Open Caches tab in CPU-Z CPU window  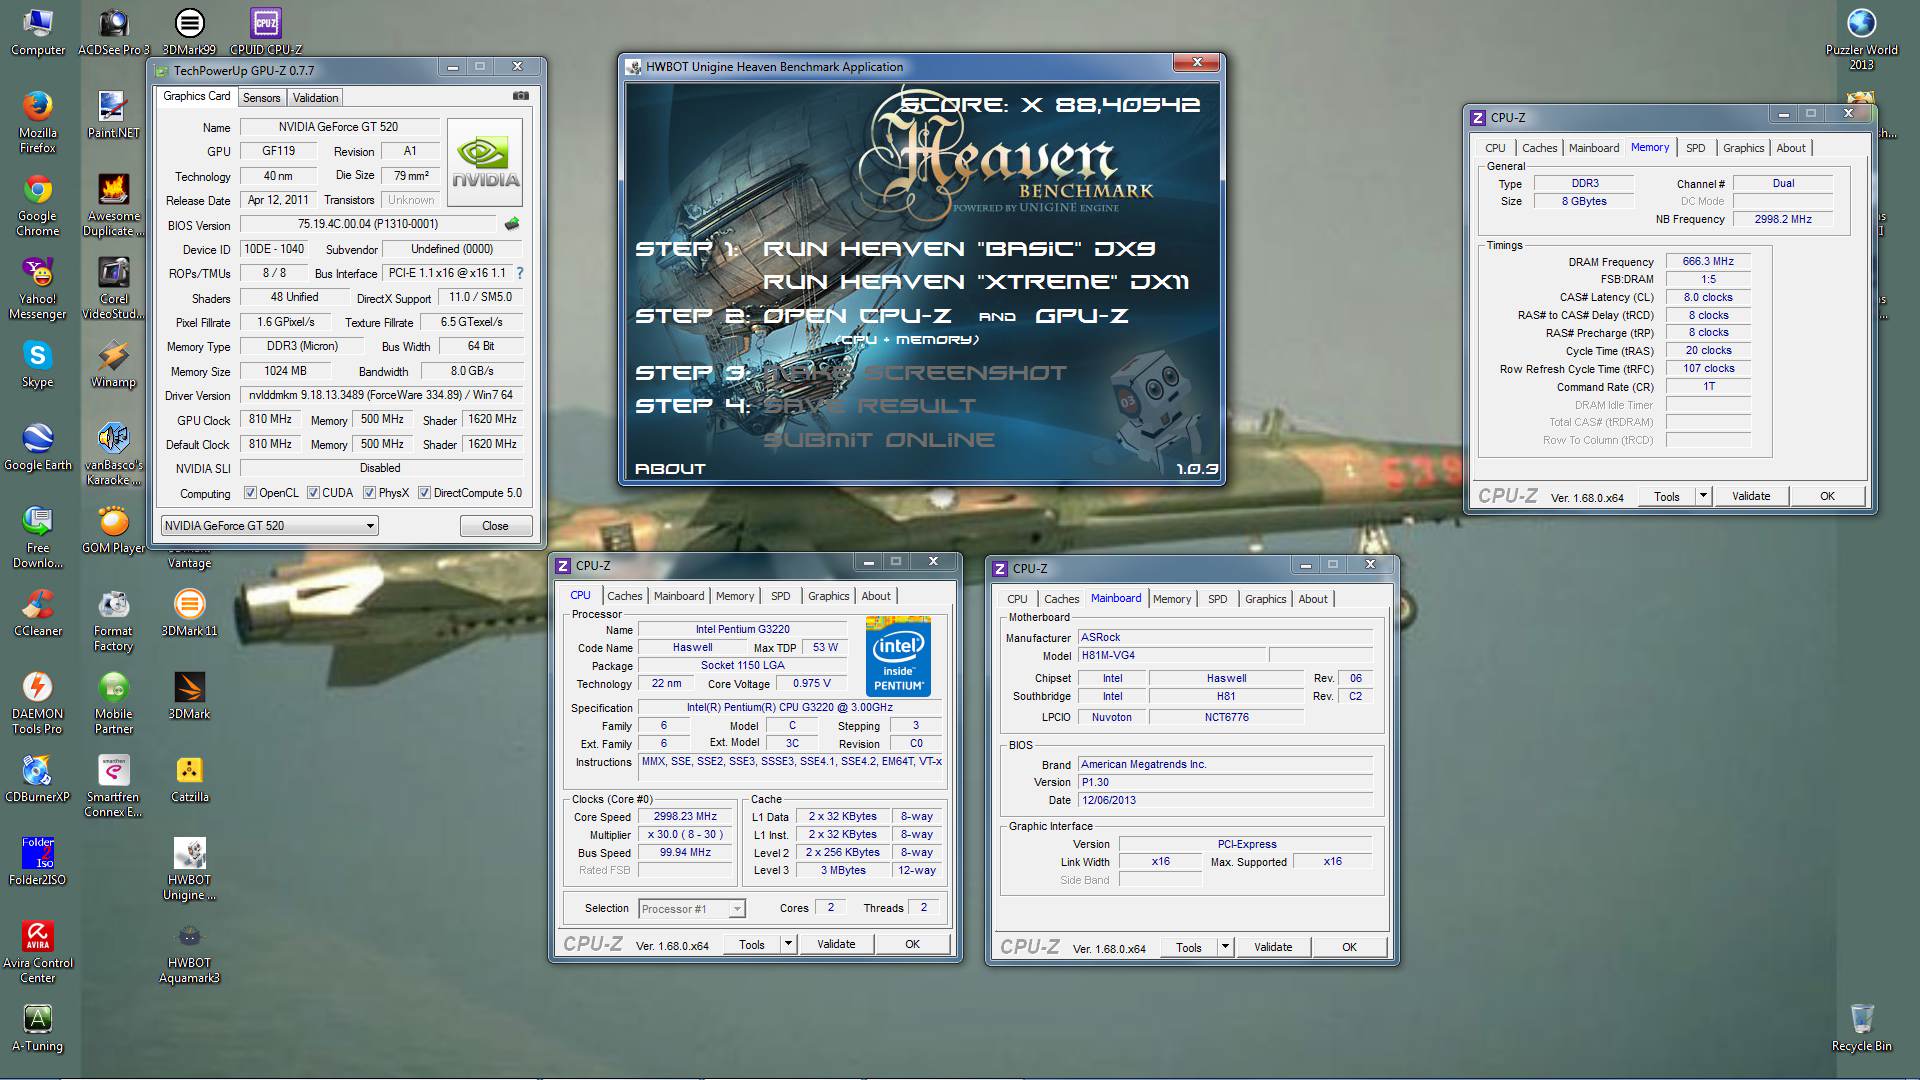coord(625,596)
